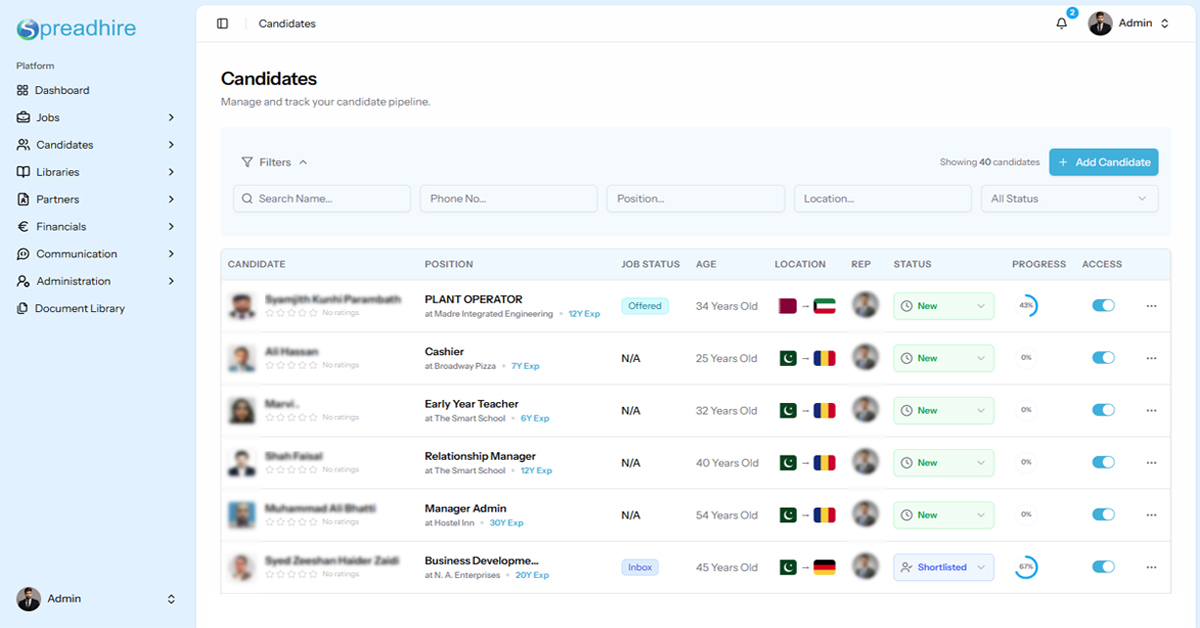Click the 67% progress circle
This screenshot has width=1200, height=628.
(1026, 567)
